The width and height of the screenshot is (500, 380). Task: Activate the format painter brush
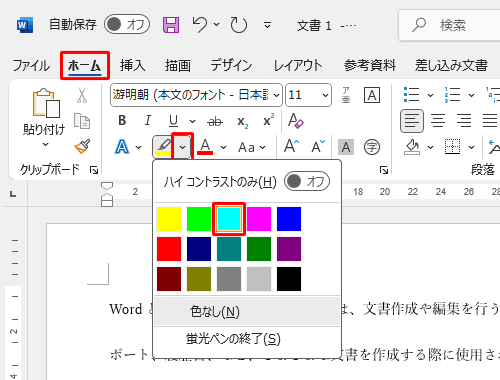click(82, 147)
